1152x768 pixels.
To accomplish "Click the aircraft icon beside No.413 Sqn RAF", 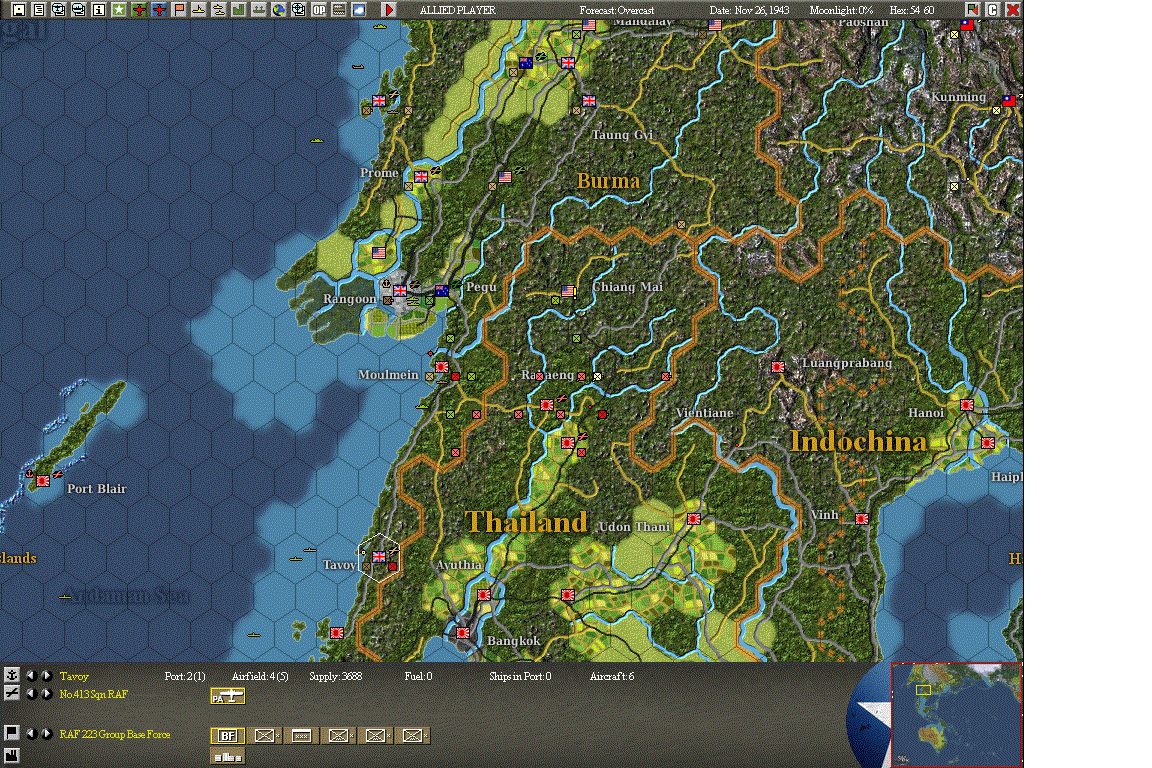I will [x=11, y=692].
